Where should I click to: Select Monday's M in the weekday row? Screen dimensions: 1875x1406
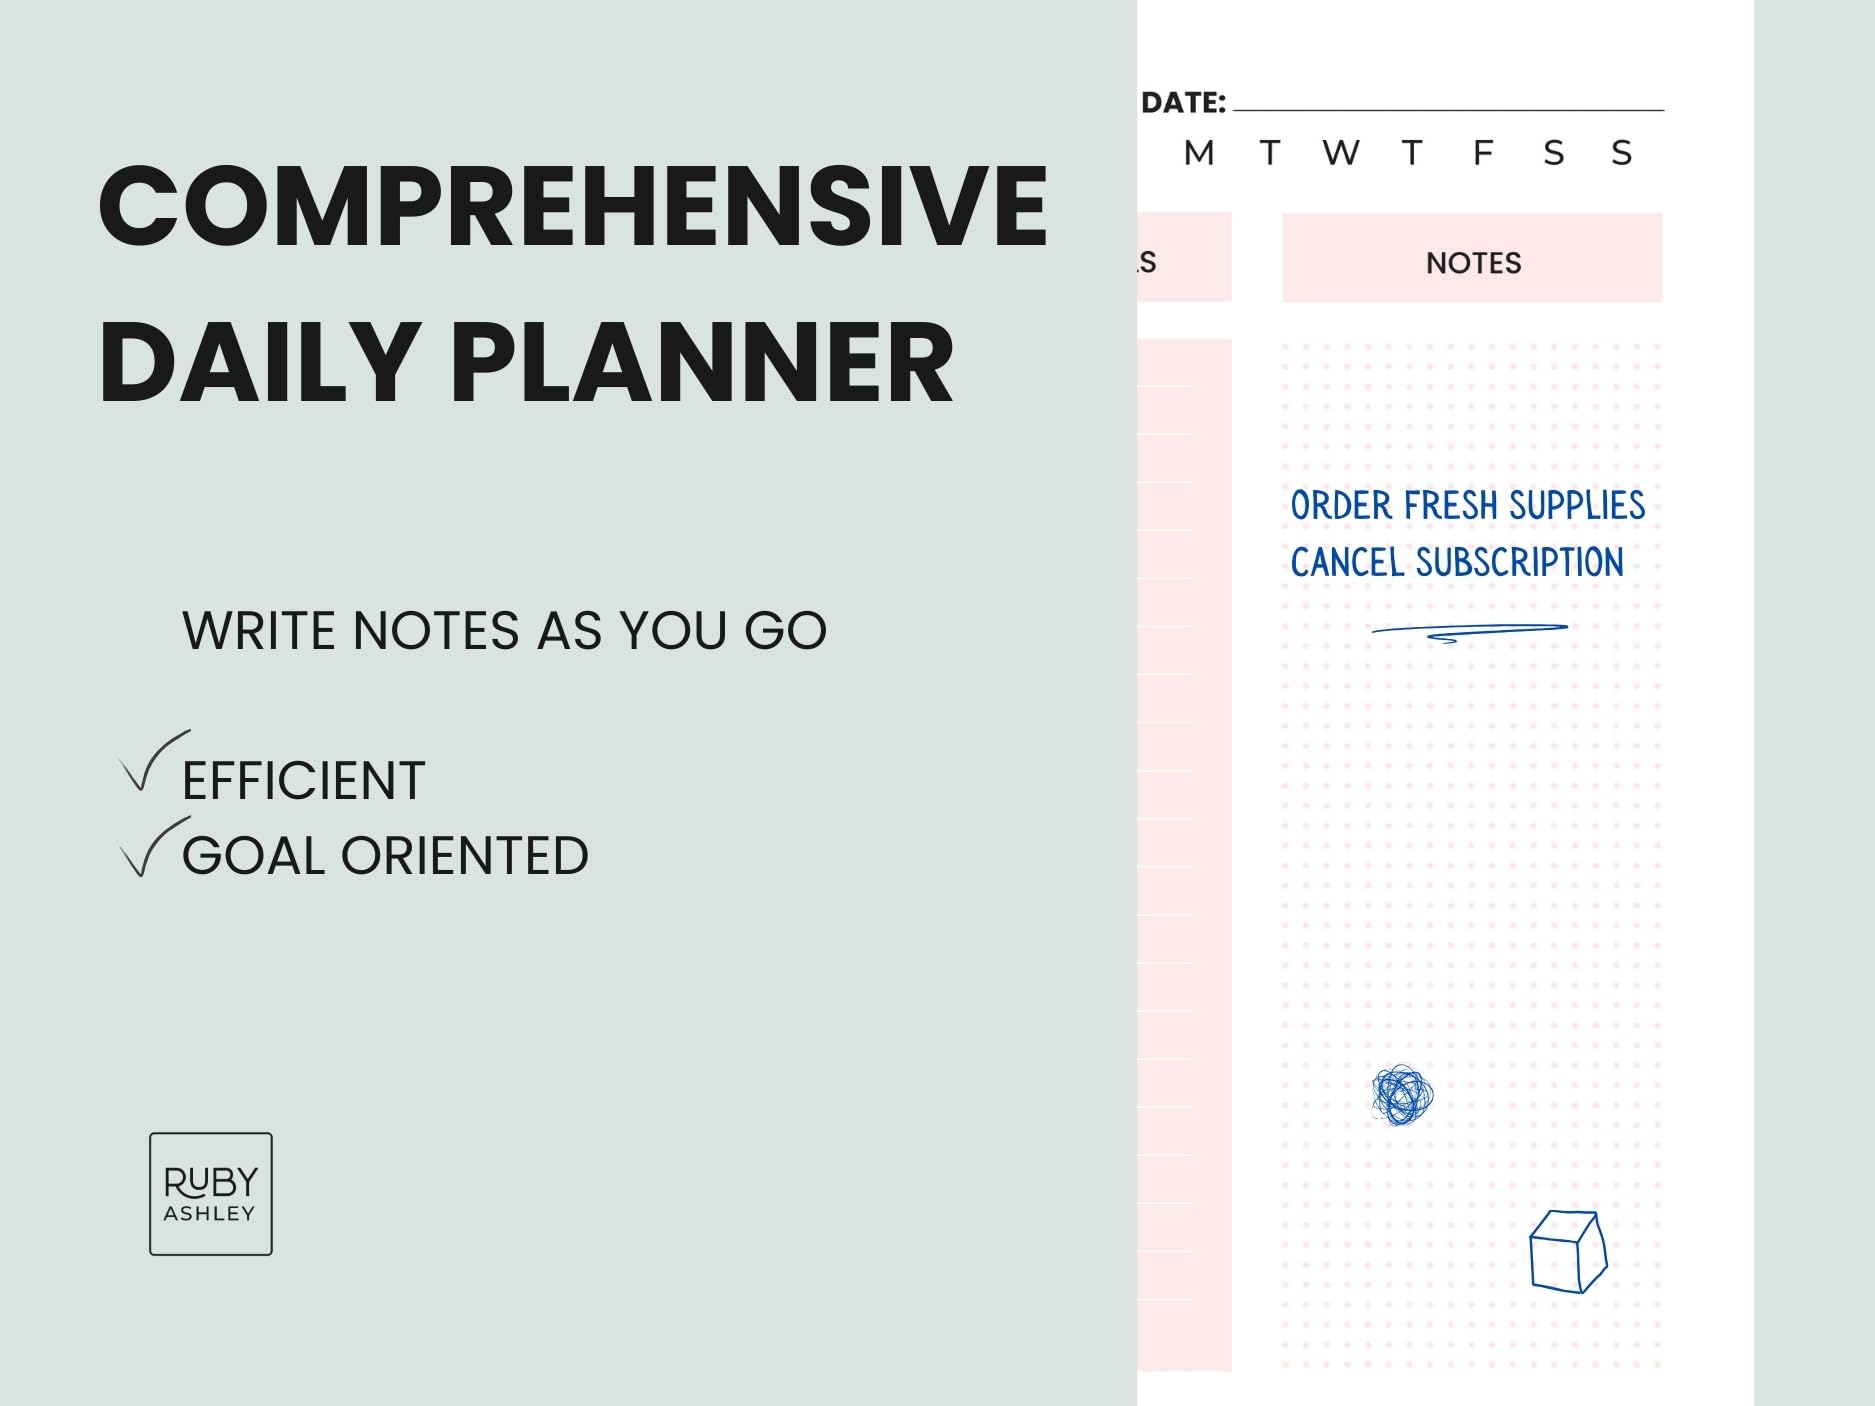tap(1198, 153)
